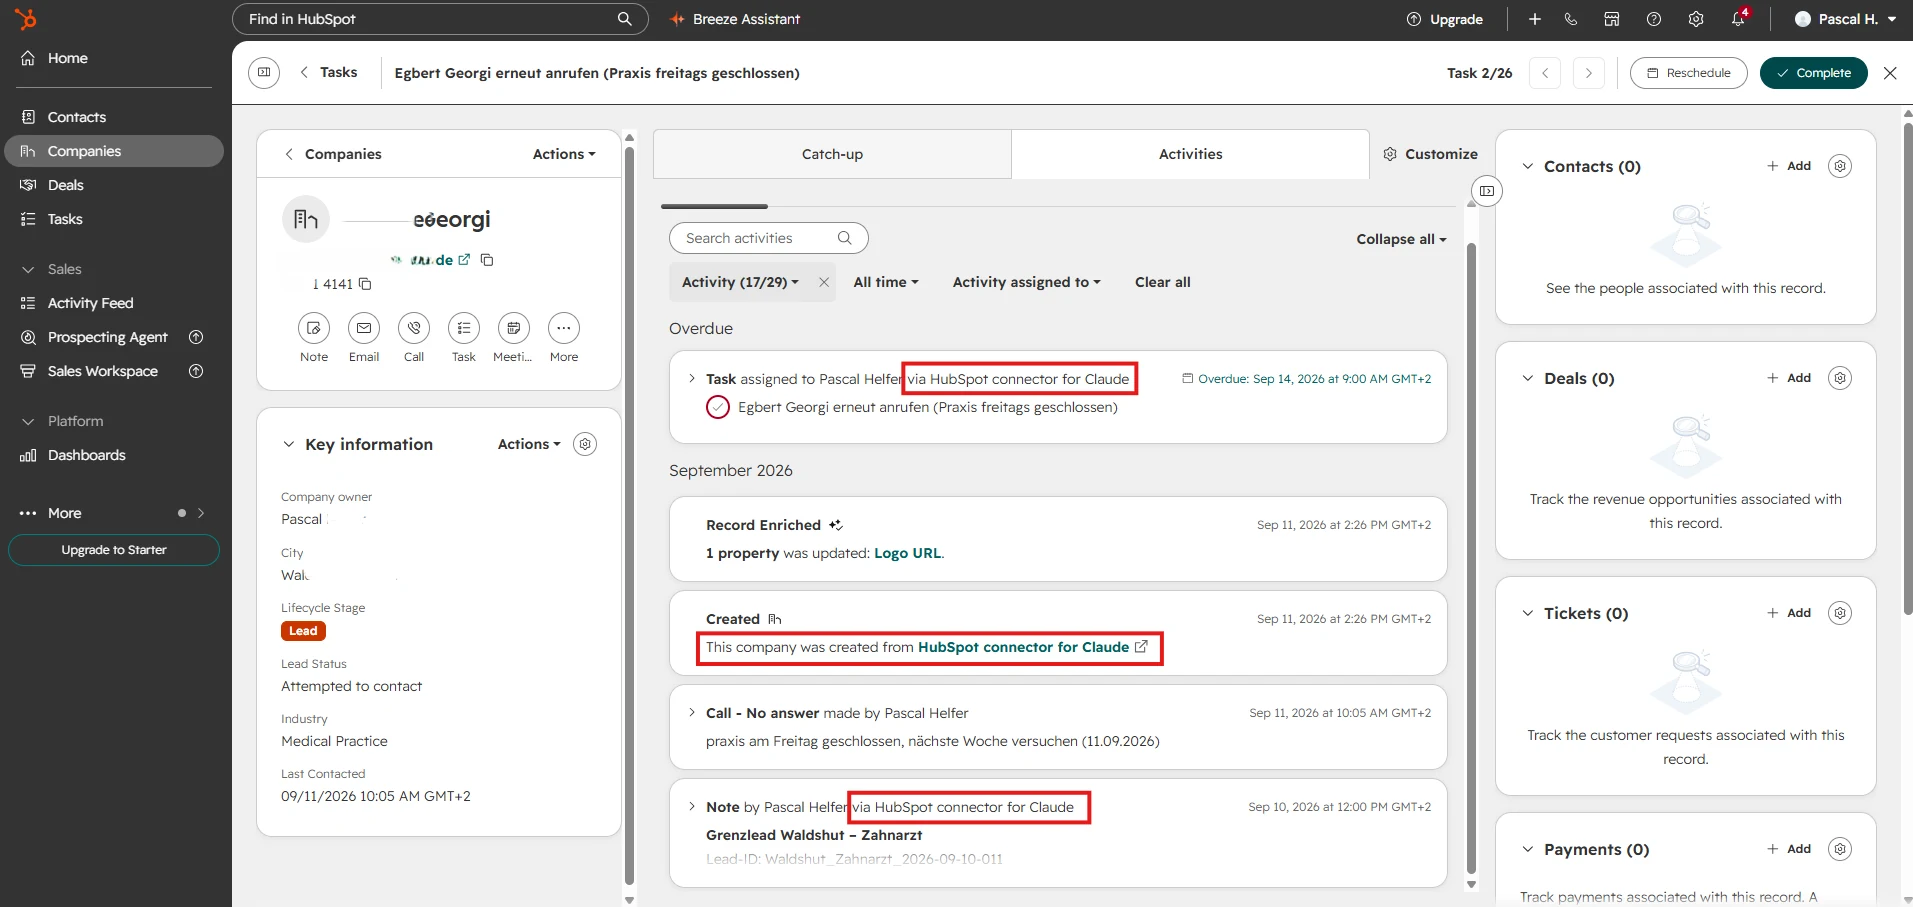Open the help question mark icon
Image resolution: width=1913 pixels, height=907 pixels.
tap(1654, 19)
